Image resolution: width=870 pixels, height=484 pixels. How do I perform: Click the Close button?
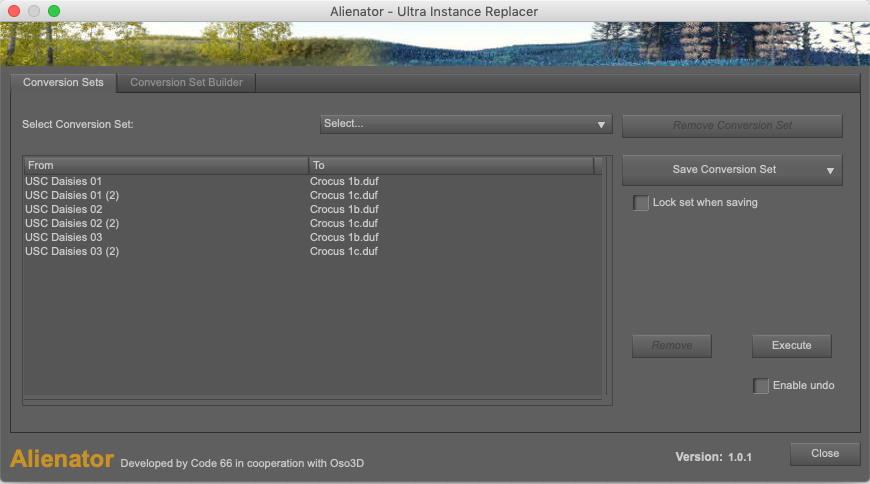825,454
